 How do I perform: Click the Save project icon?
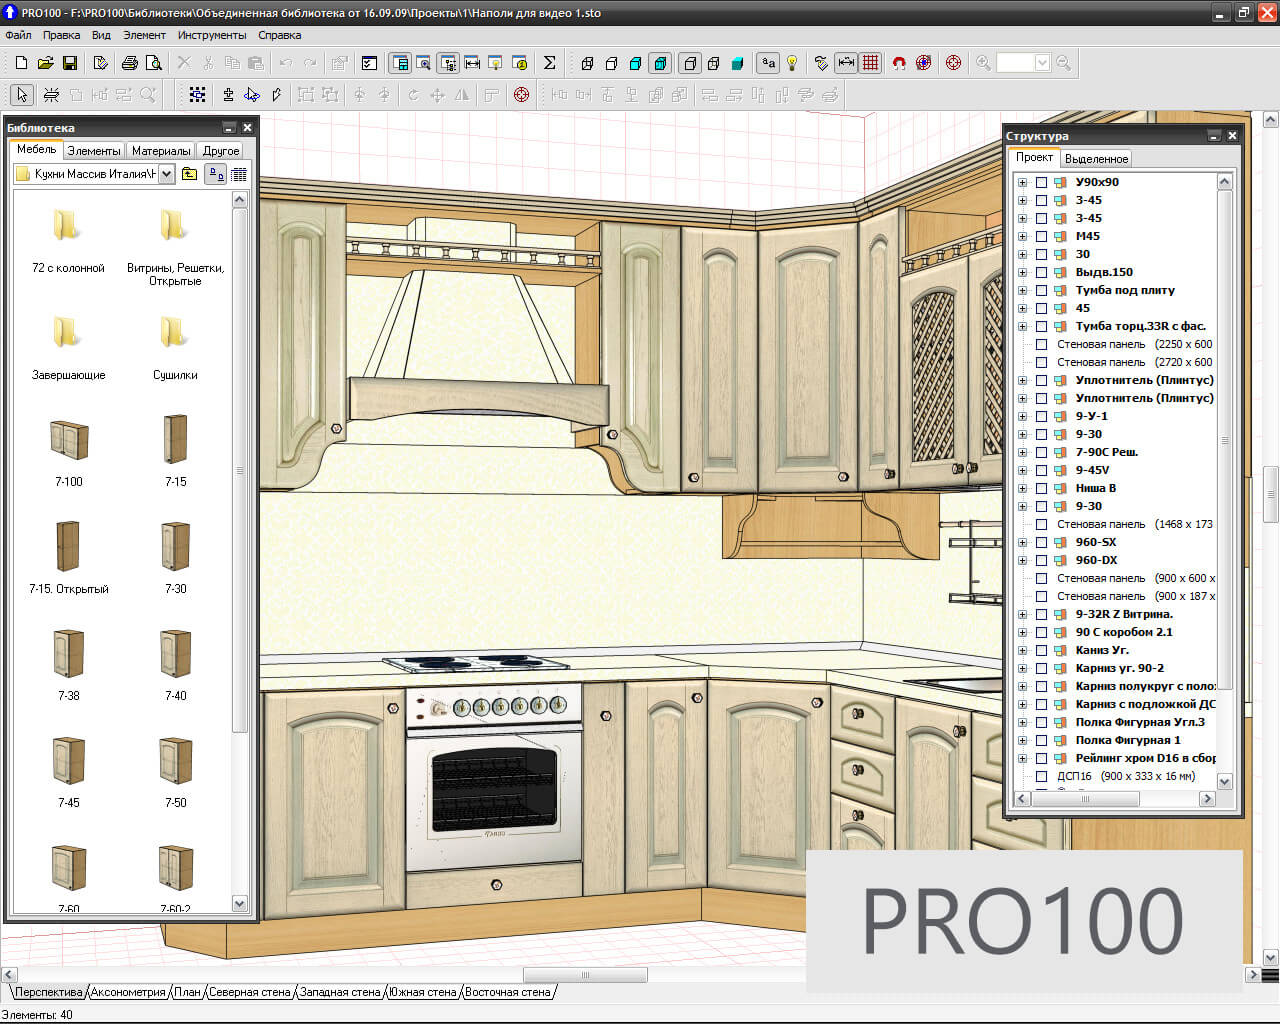pos(70,63)
